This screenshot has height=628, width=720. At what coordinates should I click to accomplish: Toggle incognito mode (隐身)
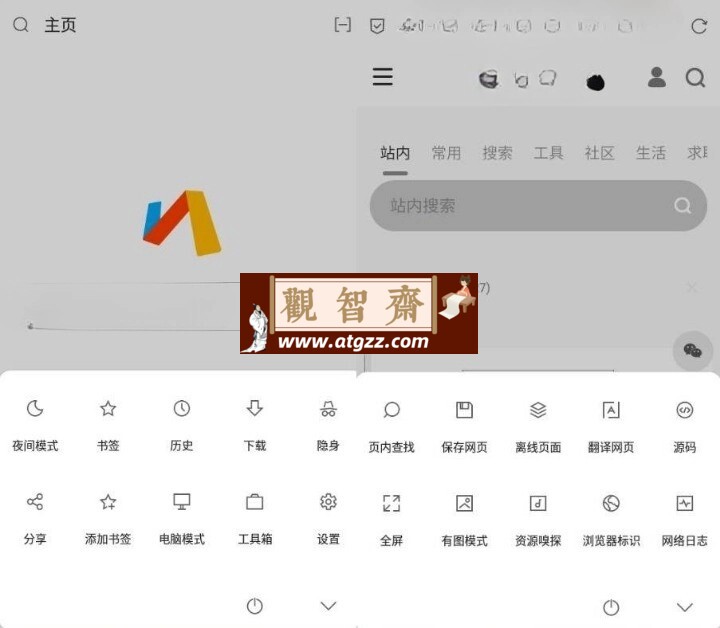328,424
